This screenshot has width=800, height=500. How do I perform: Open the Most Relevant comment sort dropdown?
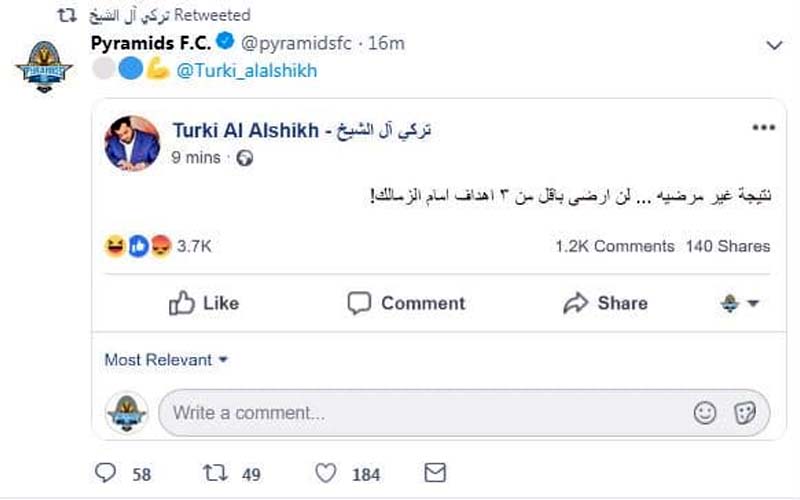(167, 360)
